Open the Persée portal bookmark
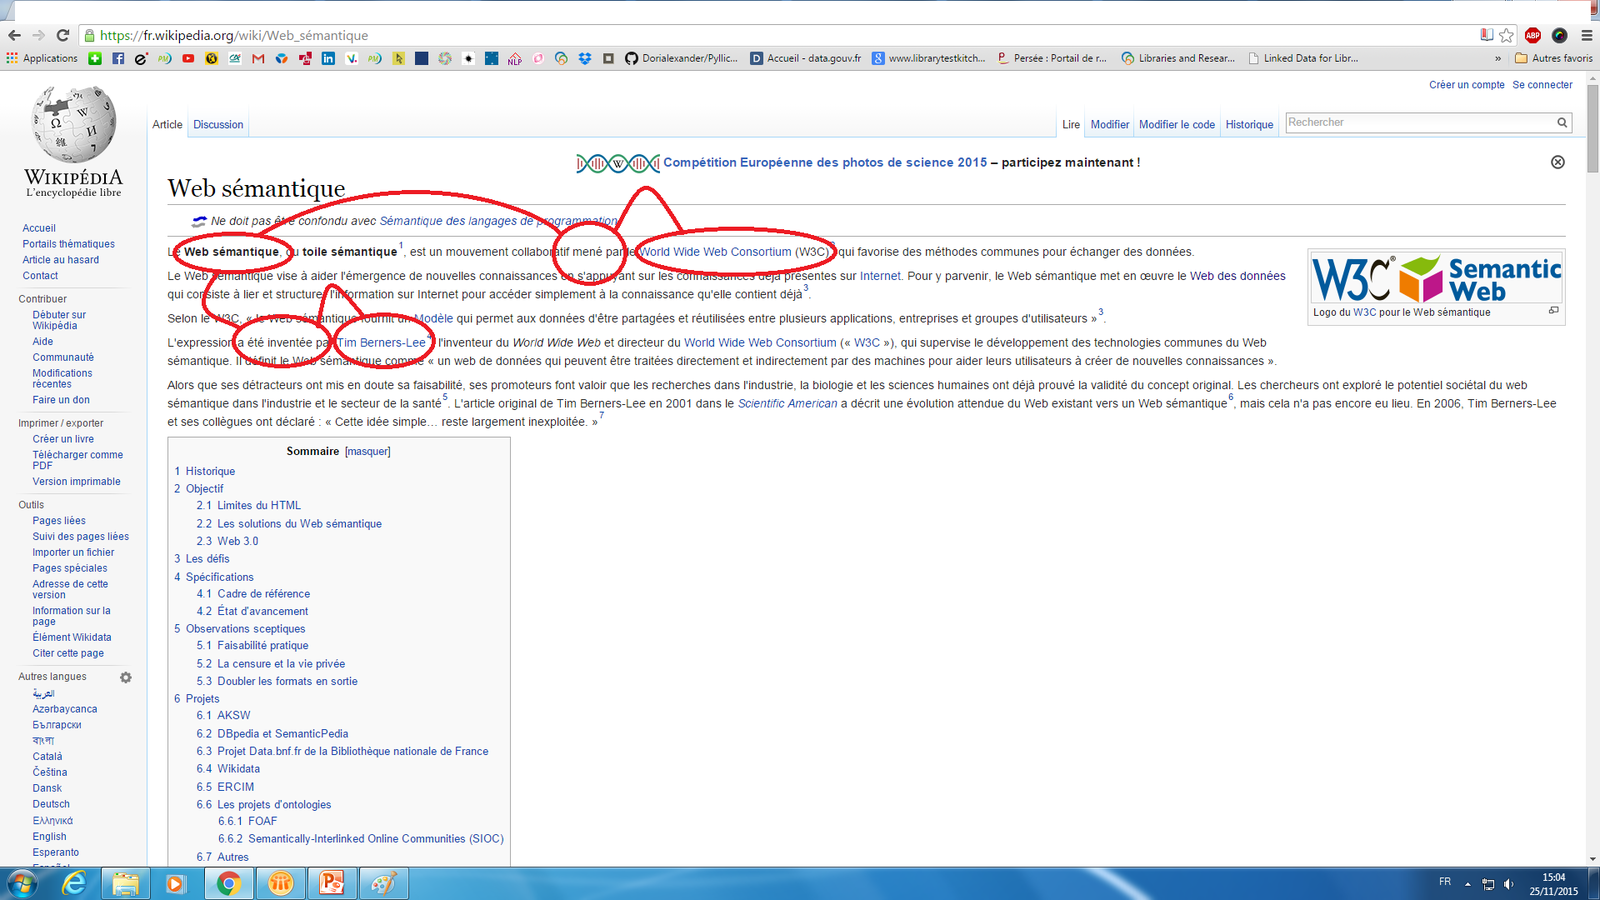 [1052, 58]
